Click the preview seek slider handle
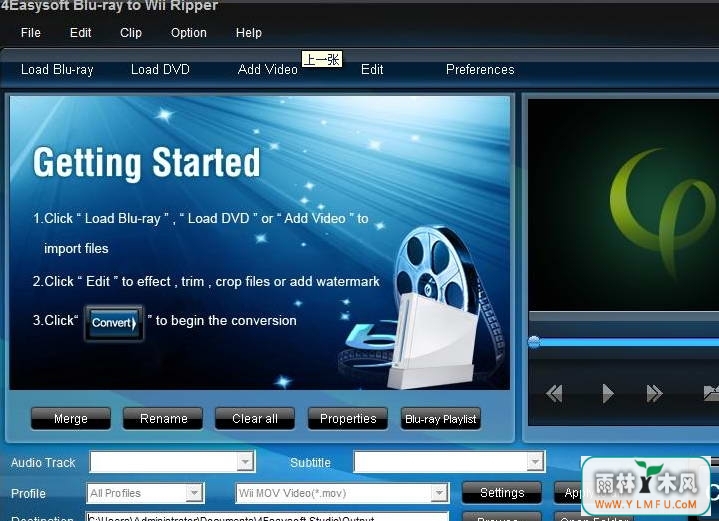Screen dimensions: 719x521 tap(534, 342)
